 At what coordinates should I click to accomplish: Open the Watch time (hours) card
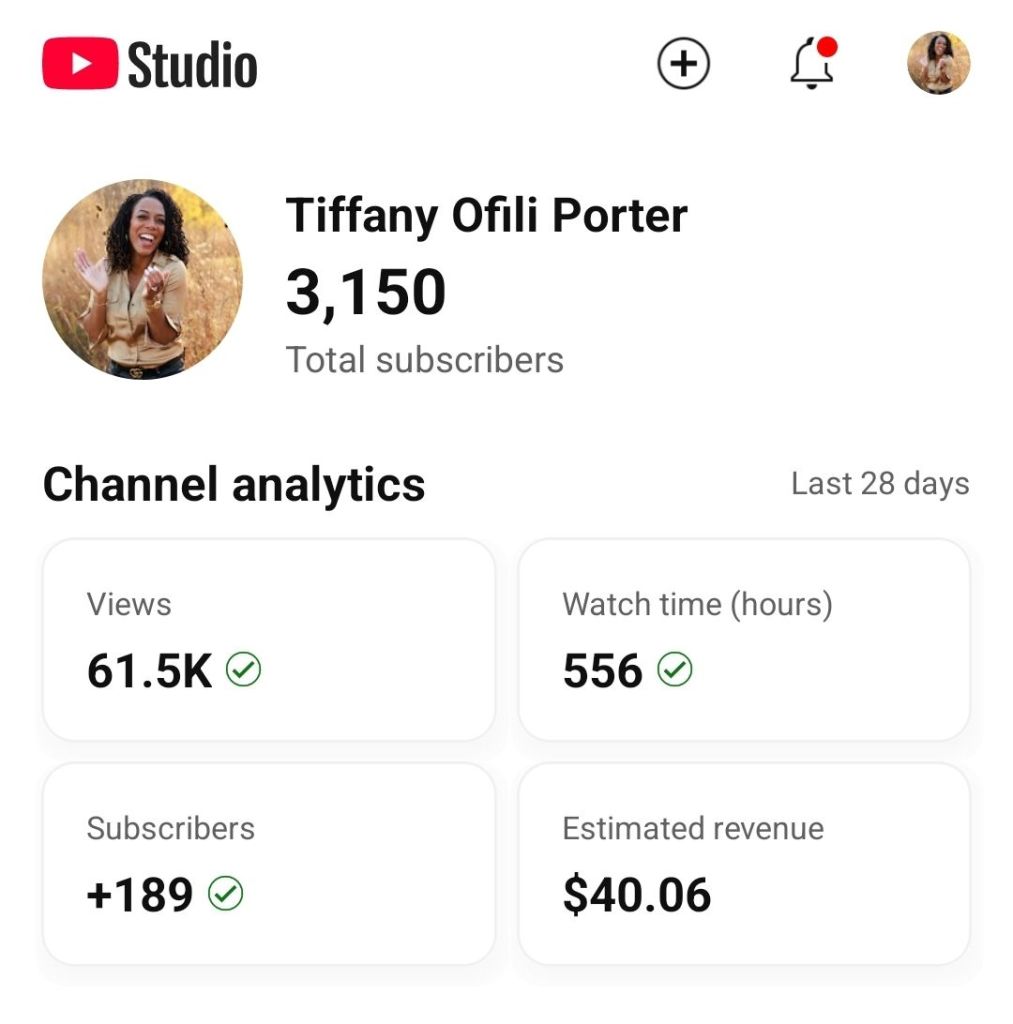(x=743, y=640)
